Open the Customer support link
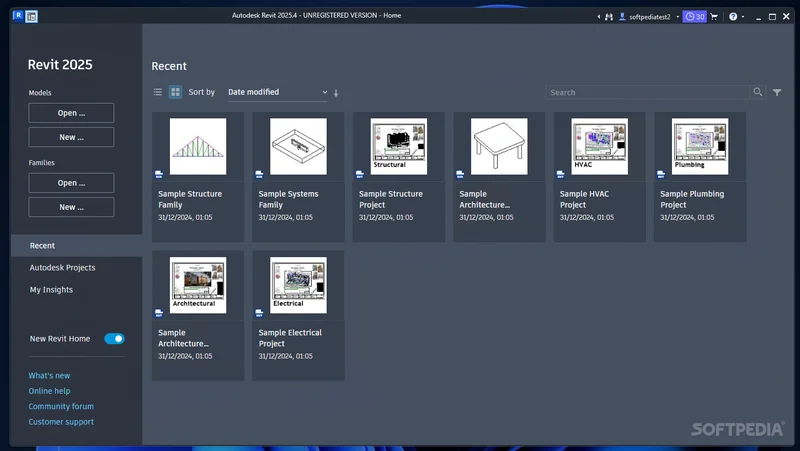This screenshot has width=800, height=451. (61, 422)
